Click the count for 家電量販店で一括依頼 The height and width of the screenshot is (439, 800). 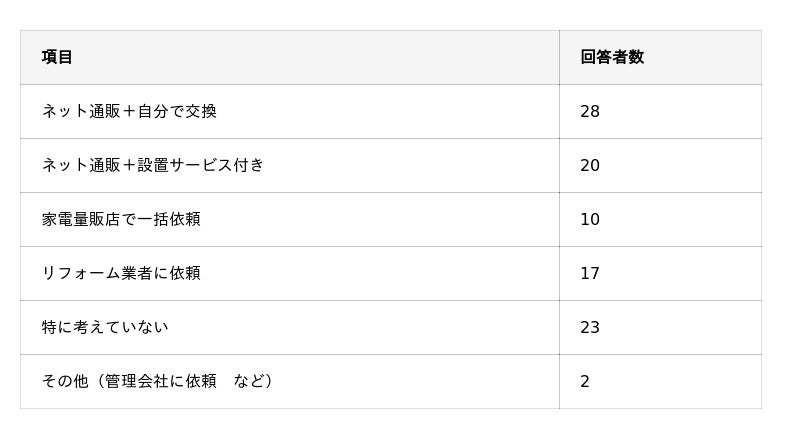(590, 219)
